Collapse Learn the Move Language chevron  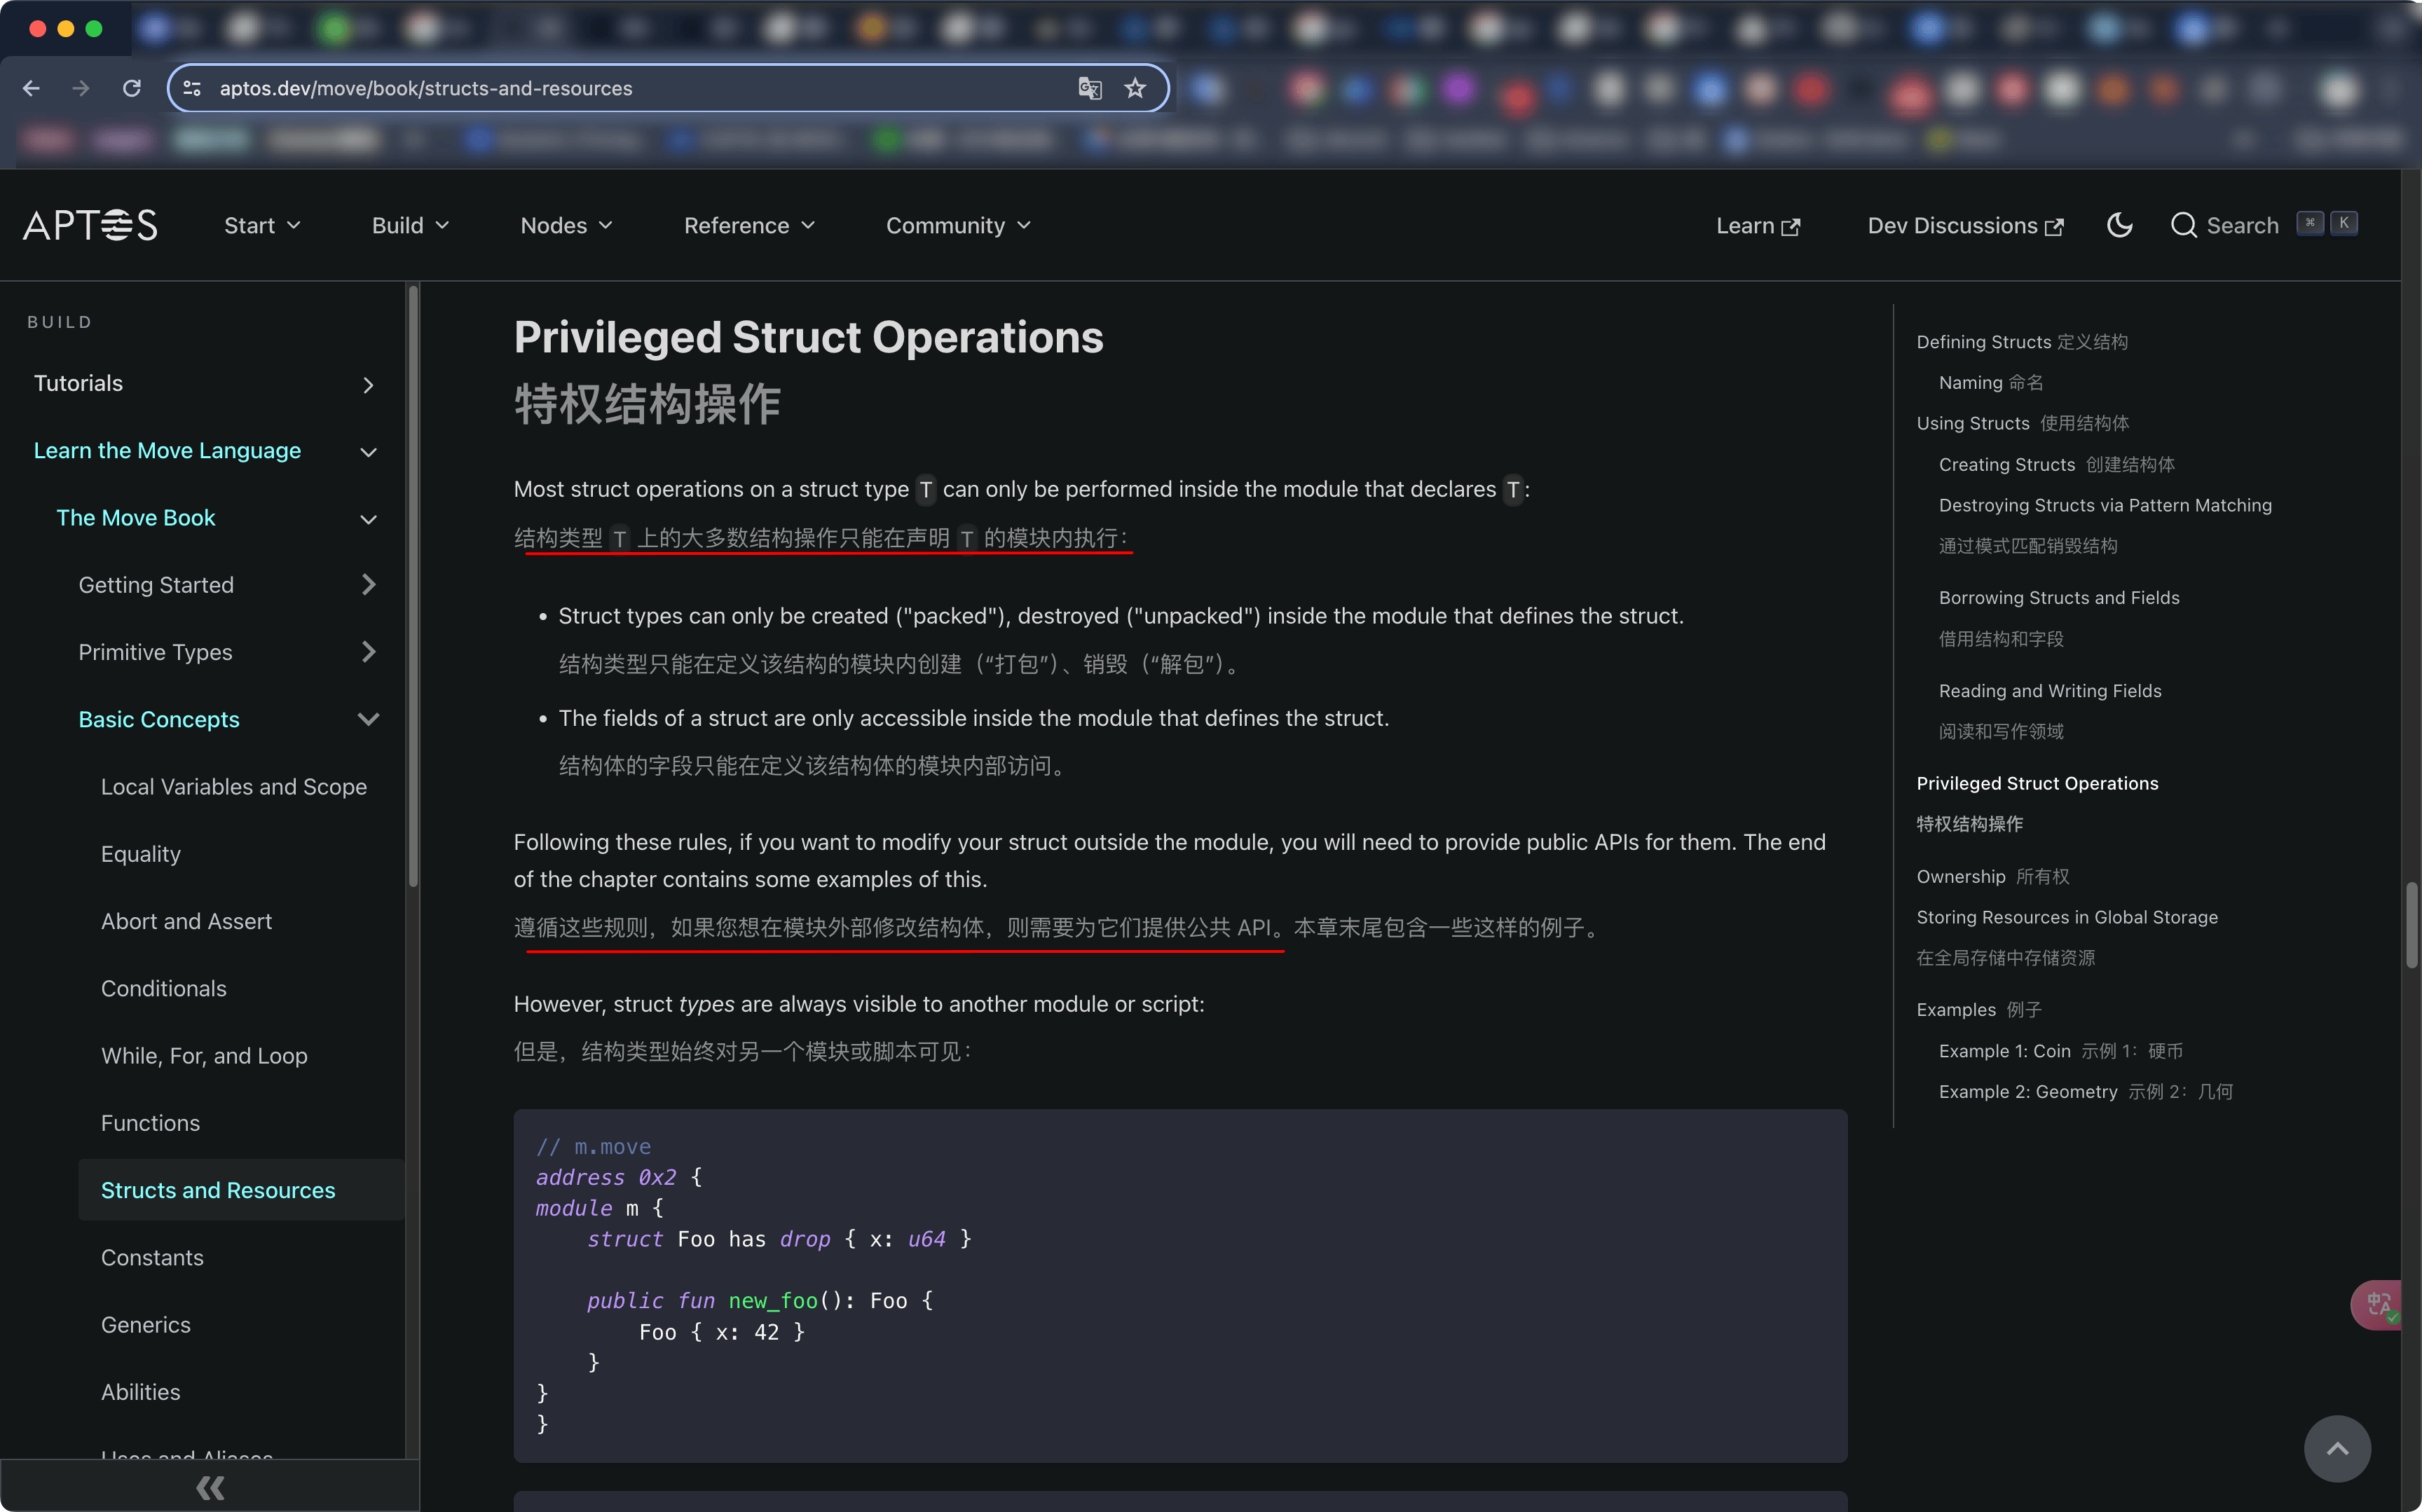368,452
